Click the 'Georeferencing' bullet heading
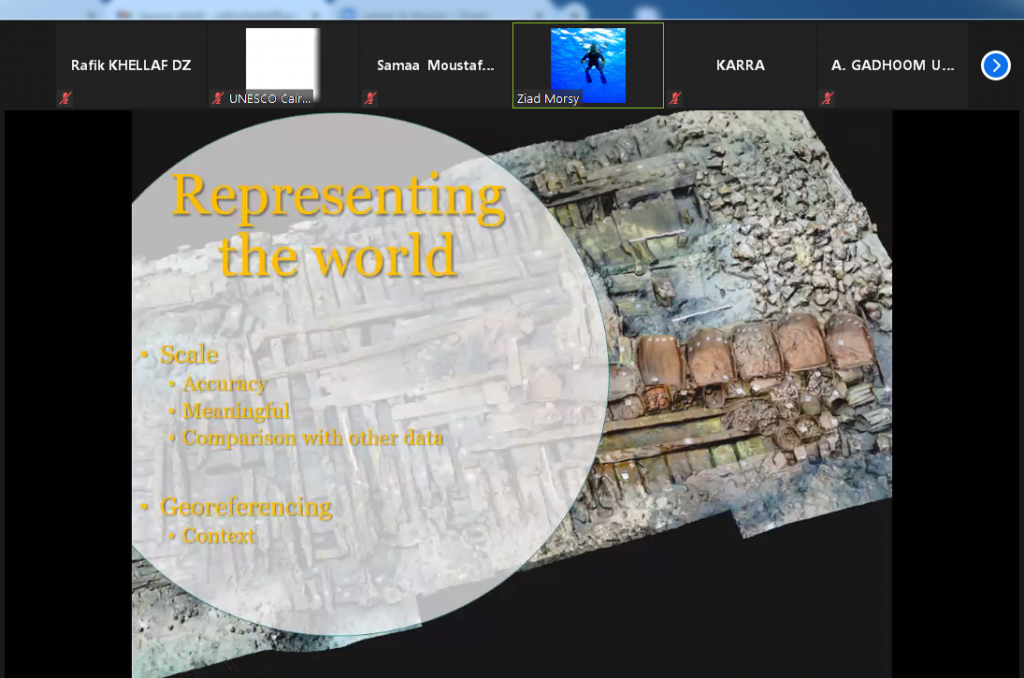Screen dimensions: 1024x678 tap(246, 507)
